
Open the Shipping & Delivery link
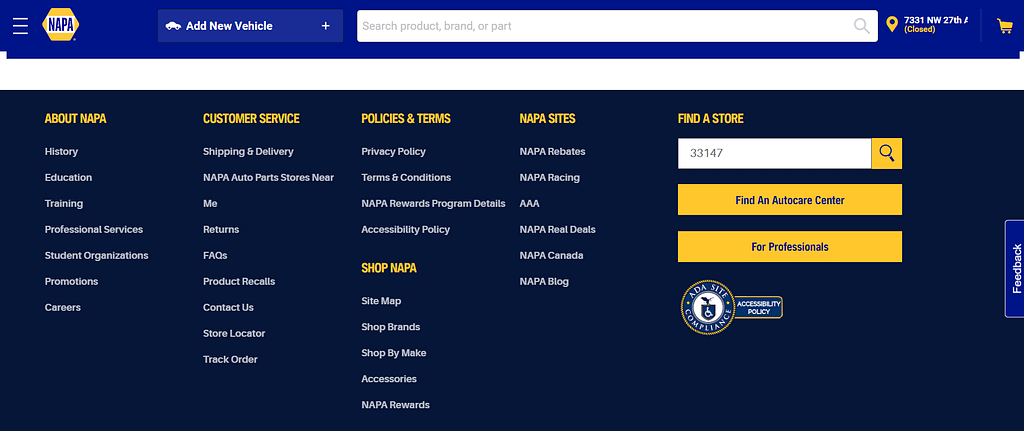(x=248, y=152)
